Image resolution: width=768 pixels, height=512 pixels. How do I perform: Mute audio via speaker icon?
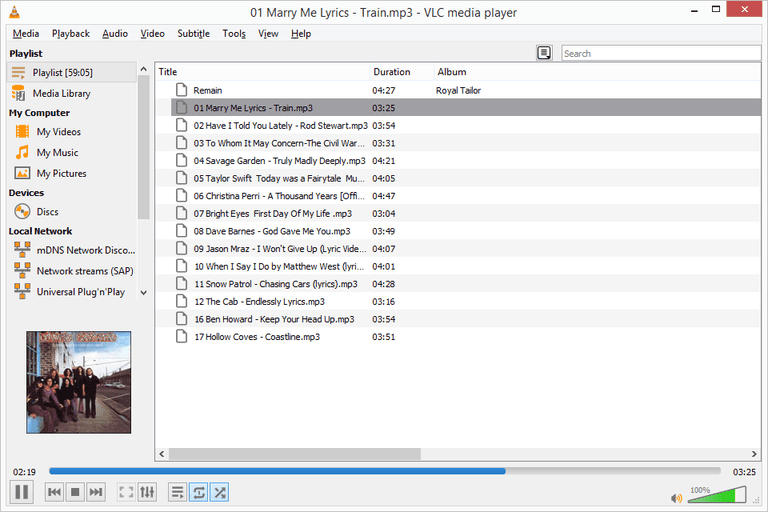tap(676, 498)
